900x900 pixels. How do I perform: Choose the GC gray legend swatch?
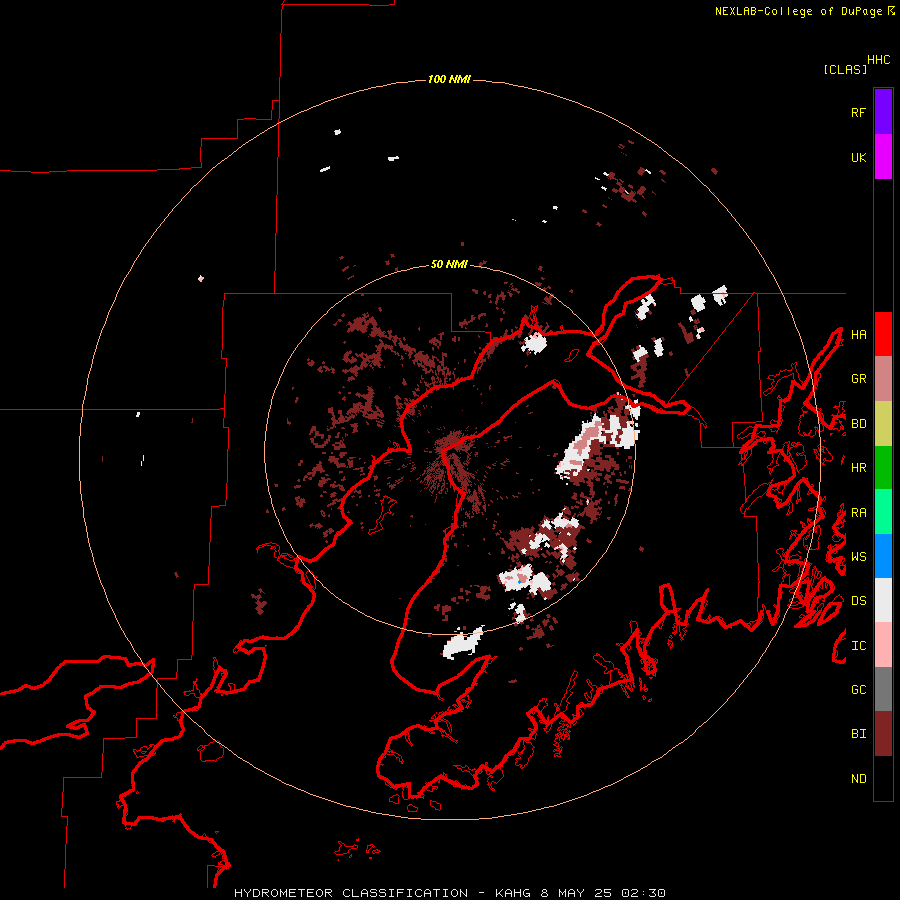pyautogui.click(x=883, y=689)
